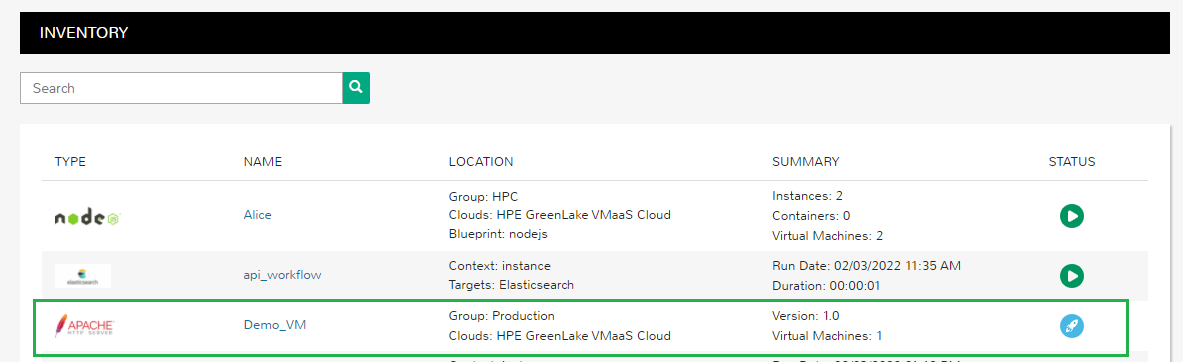Click the Node.js logo in Alice row

pyautogui.click(x=88, y=217)
